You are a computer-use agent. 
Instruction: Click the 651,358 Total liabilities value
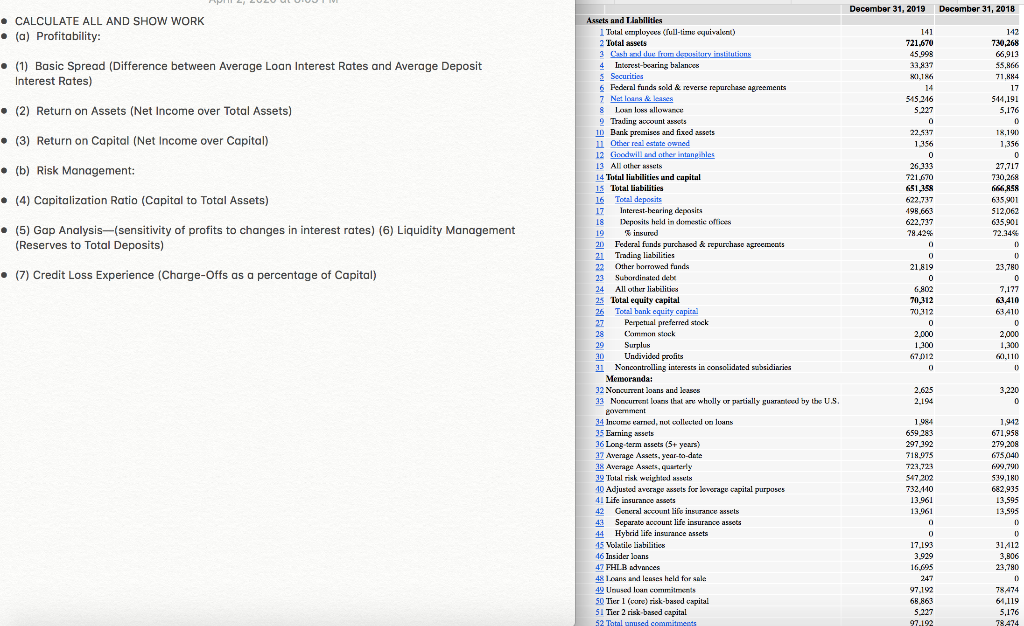click(920, 188)
